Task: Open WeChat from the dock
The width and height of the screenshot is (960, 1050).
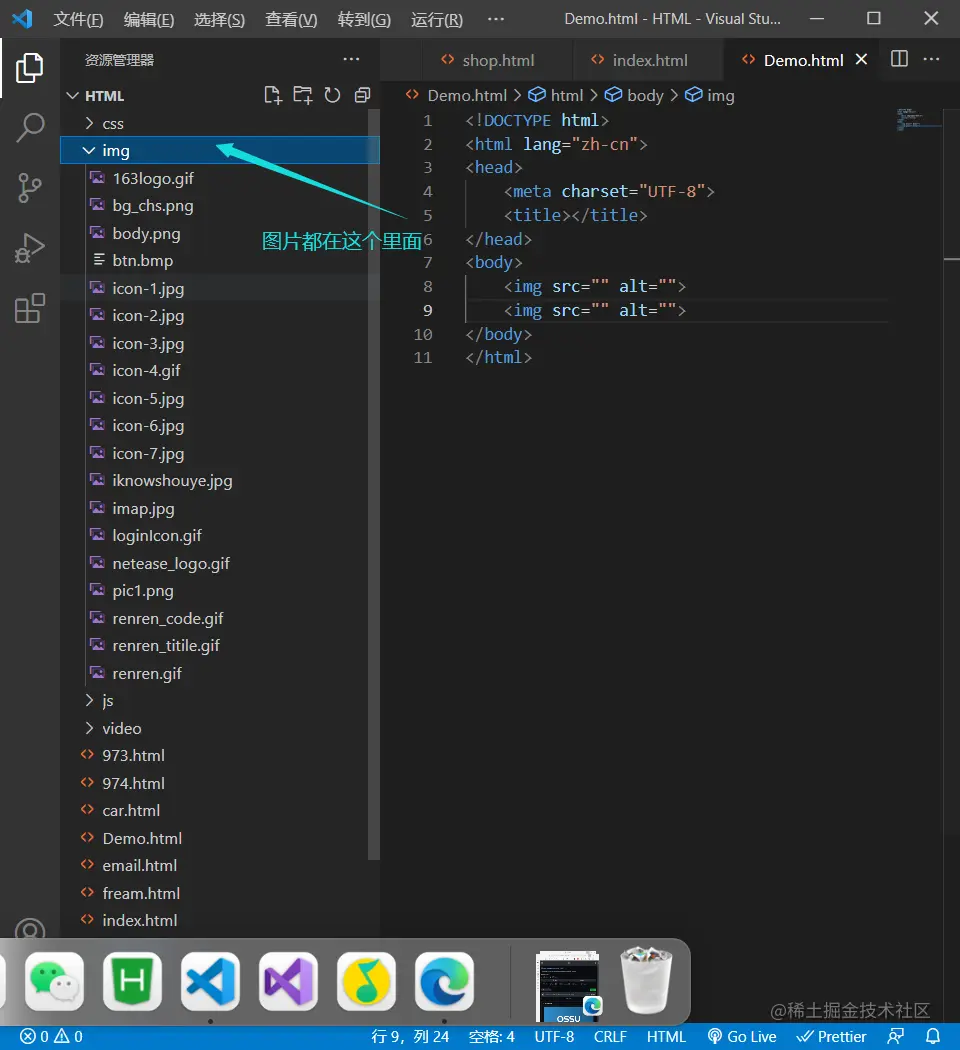Action: [x=54, y=982]
